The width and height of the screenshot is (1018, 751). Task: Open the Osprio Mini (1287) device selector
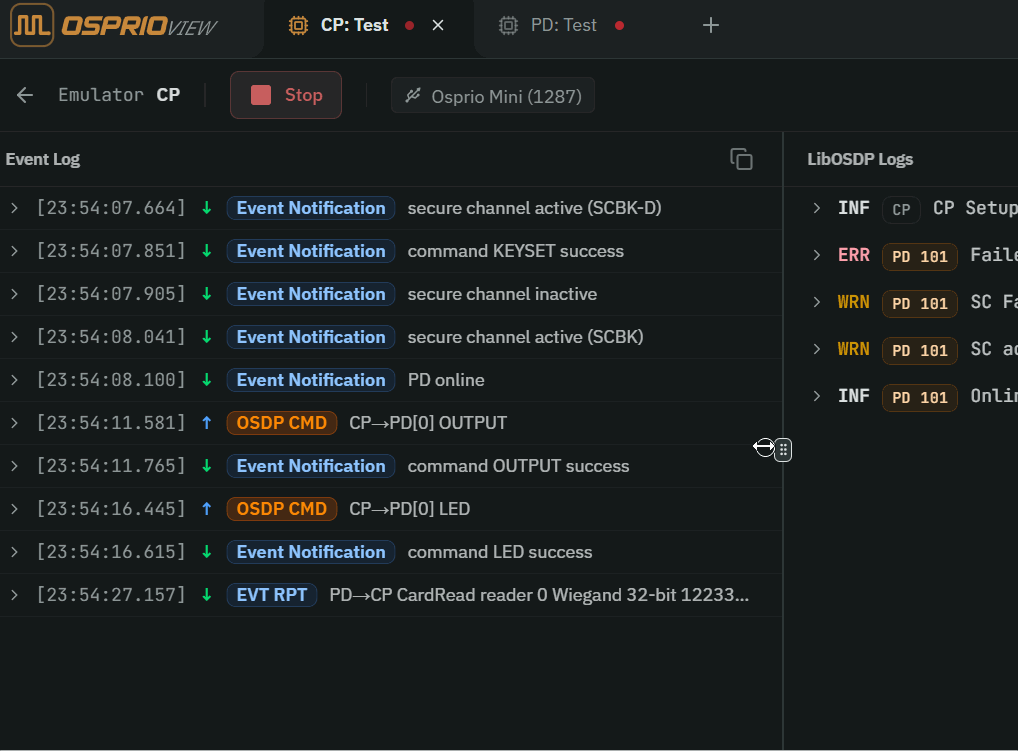493,95
